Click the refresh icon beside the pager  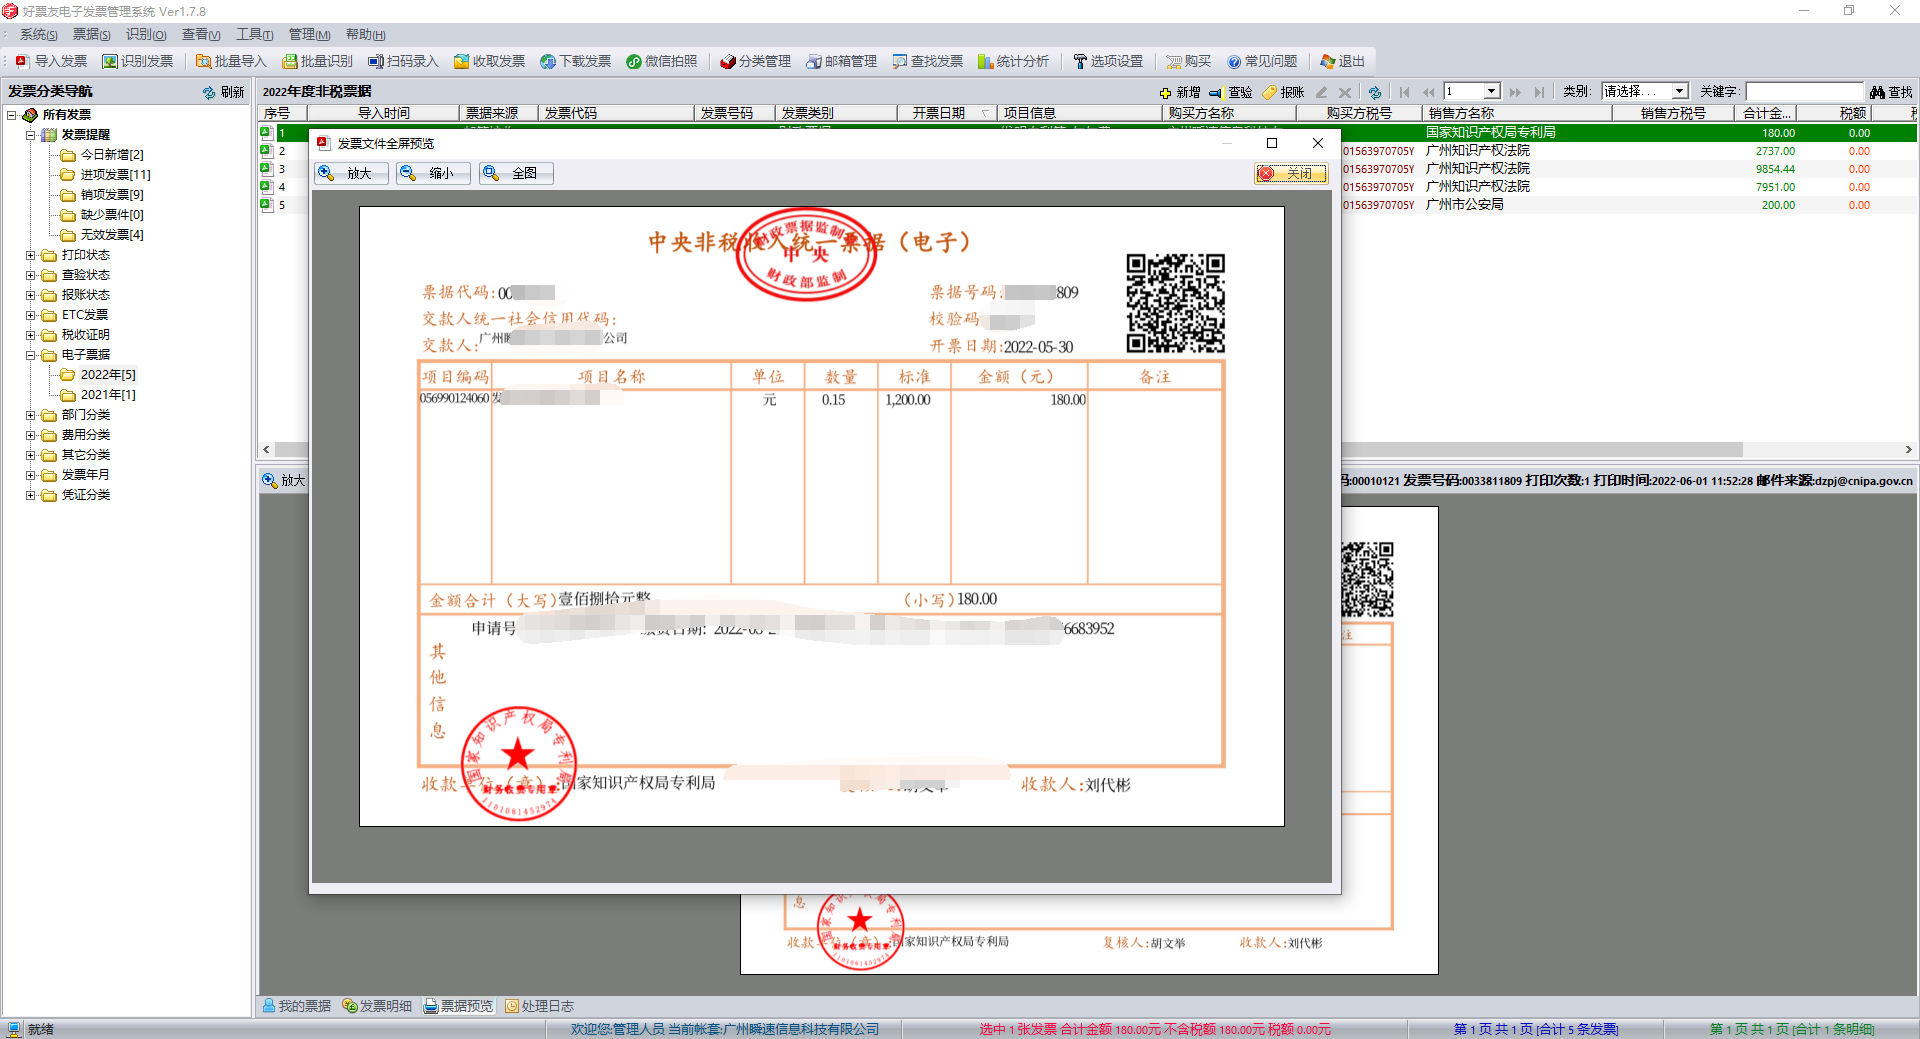coord(1375,91)
